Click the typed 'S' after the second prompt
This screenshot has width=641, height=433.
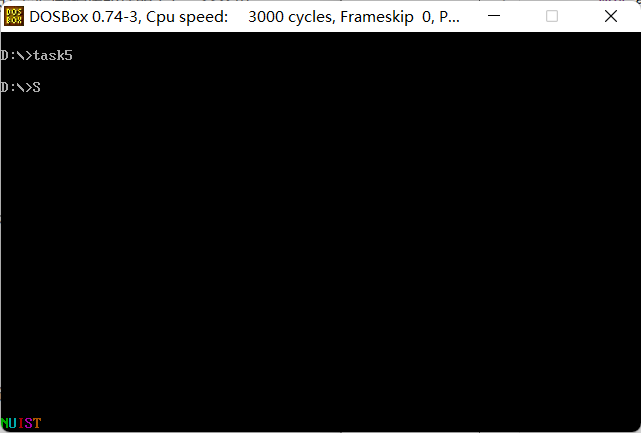click(x=37, y=87)
